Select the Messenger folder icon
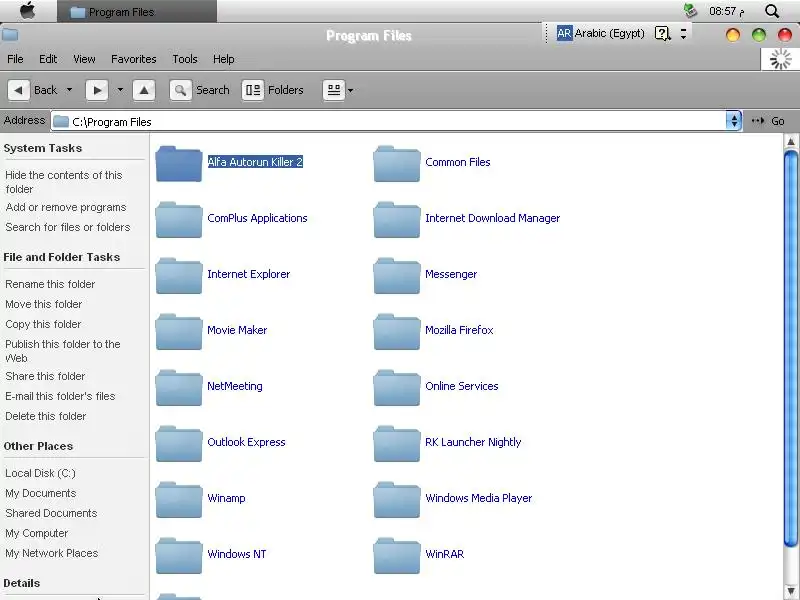Image resolution: width=800 pixels, height=600 pixels. pos(396,276)
